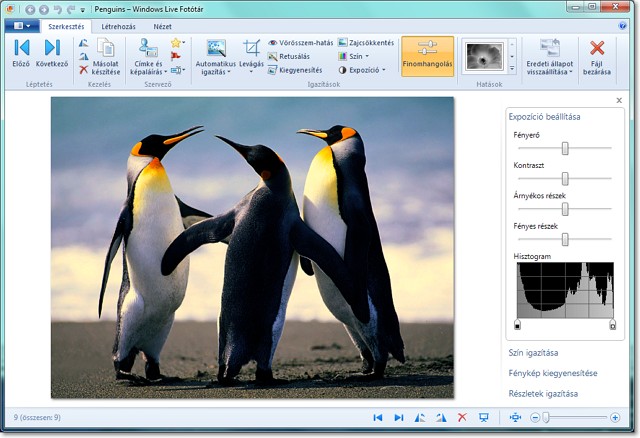Image resolution: width=640 pixels, height=438 pixels.
Task: Click the back arrow in title bar
Action: pos(30,9)
